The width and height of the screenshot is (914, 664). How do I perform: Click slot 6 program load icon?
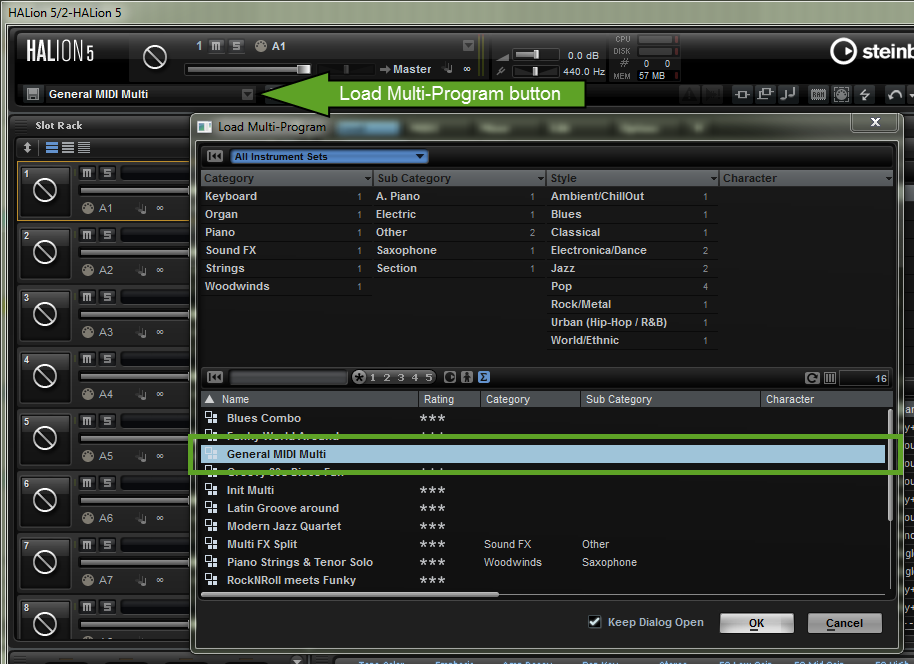[x=45, y=500]
